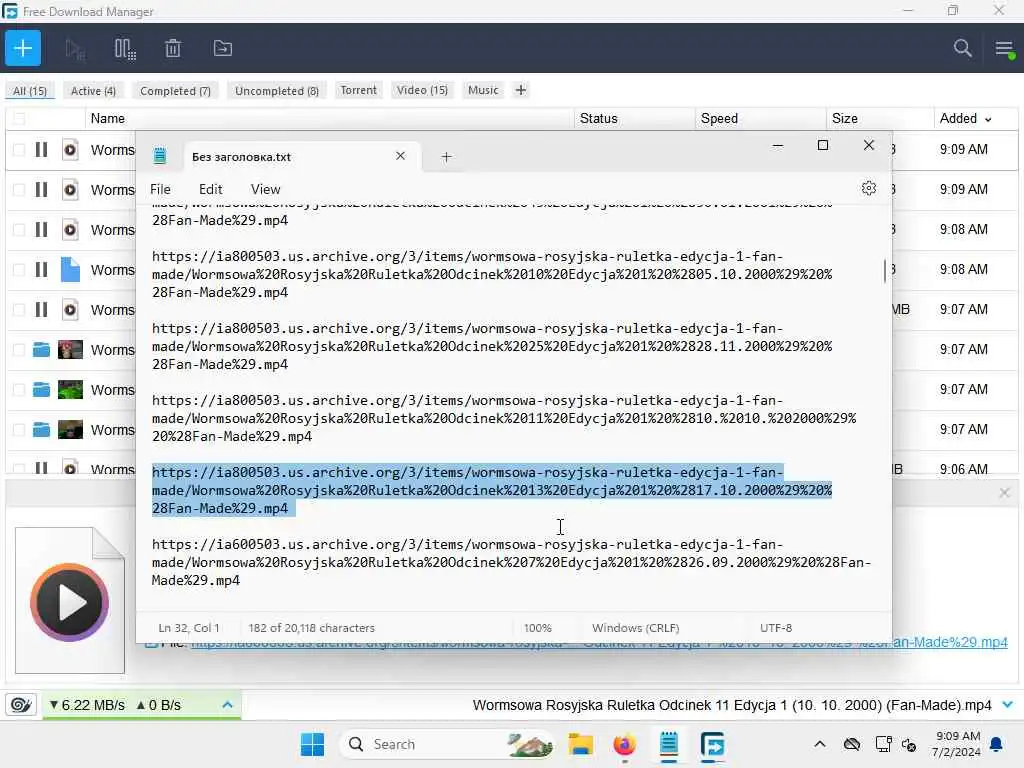
Task: Pause button on the MB-sized 9:07 AM download row
Action: pos(41,310)
